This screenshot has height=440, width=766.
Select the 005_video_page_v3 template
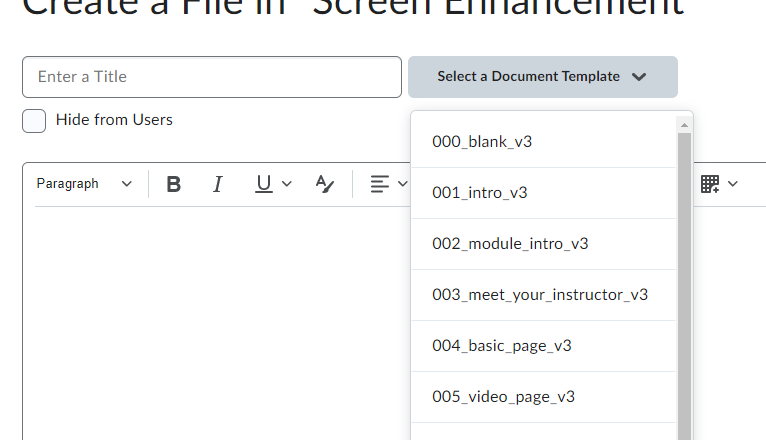504,397
